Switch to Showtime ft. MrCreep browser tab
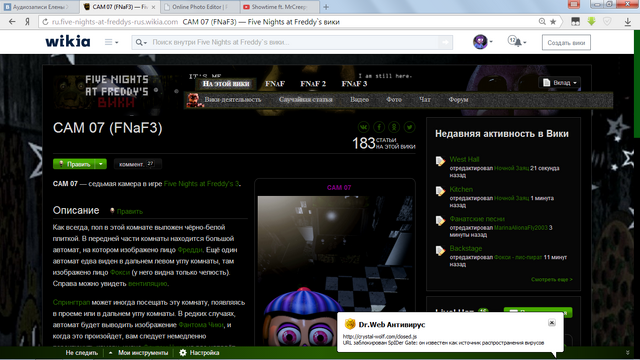The width and height of the screenshot is (640, 360). coord(280,7)
